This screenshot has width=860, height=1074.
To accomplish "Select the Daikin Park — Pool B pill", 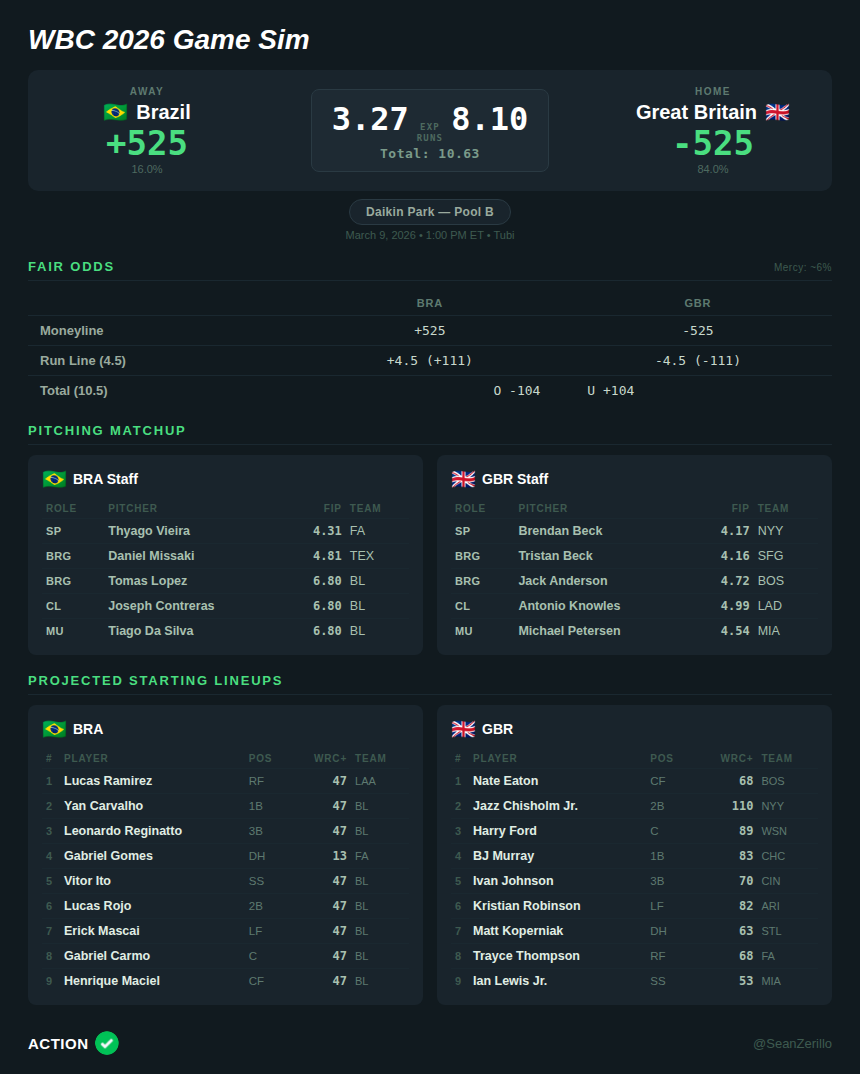I will [x=430, y=212].
